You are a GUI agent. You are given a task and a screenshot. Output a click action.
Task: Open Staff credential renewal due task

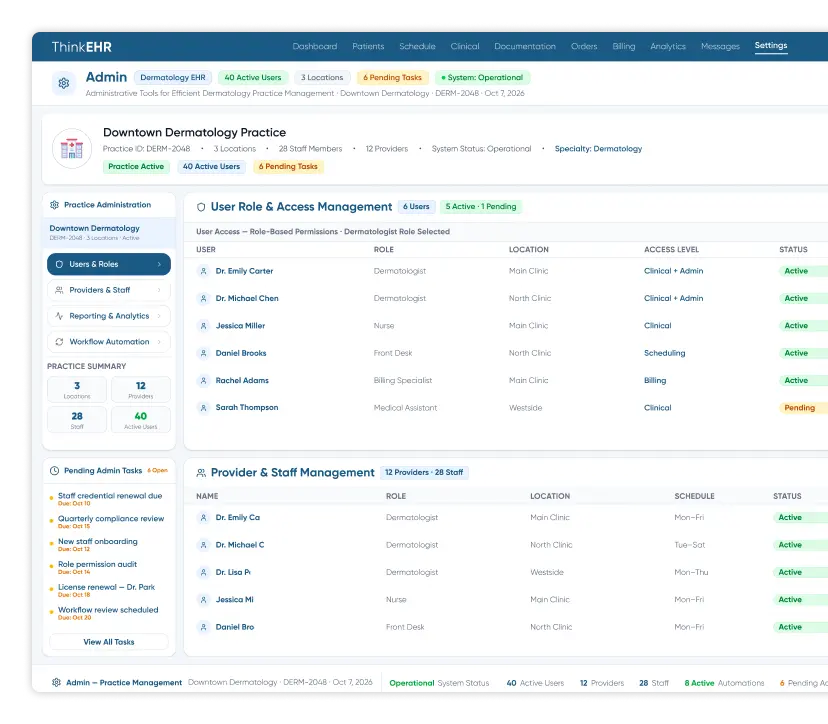click(110, 499)
